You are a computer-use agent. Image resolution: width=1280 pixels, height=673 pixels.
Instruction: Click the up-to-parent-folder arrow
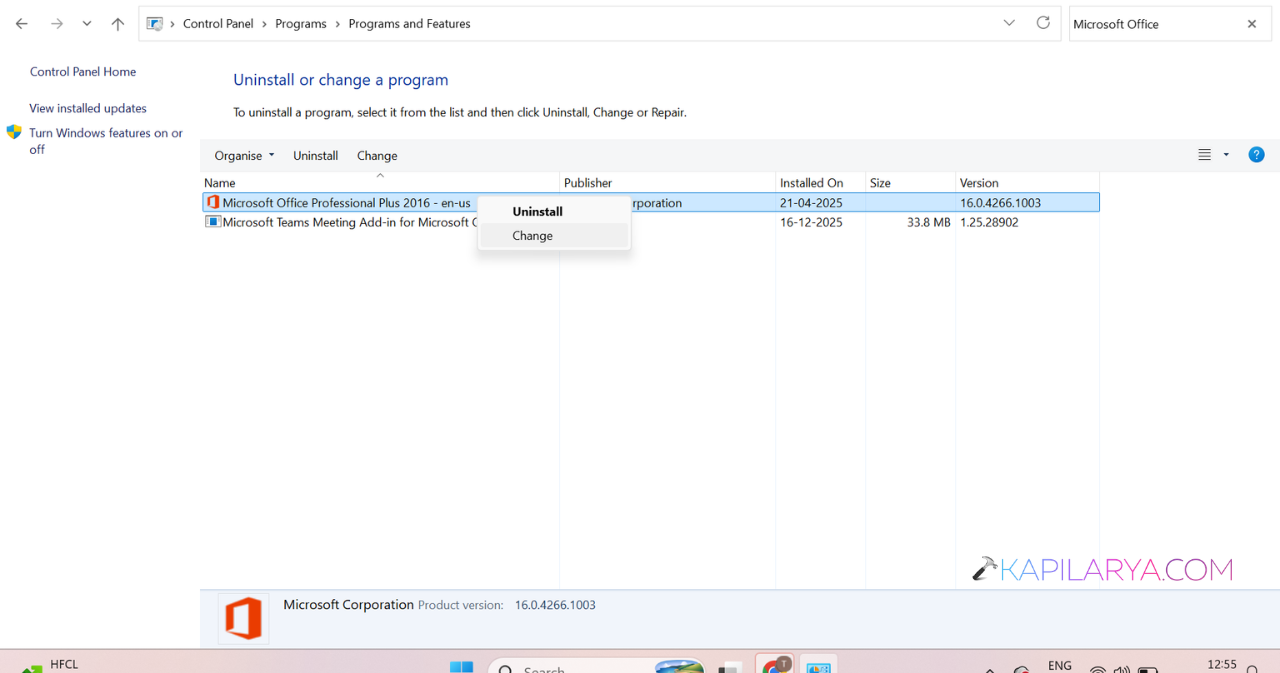click(118, 24)
